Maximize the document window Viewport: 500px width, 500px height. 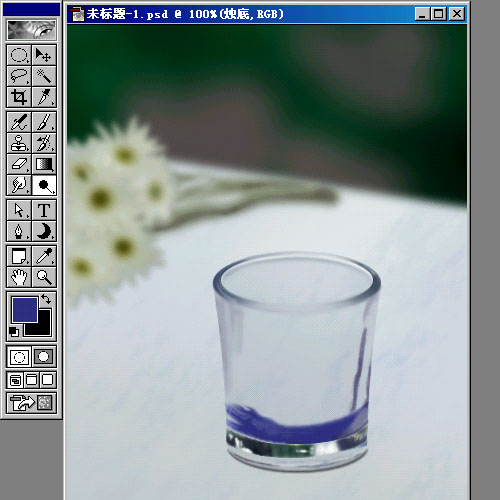click(x=438, y=14)
